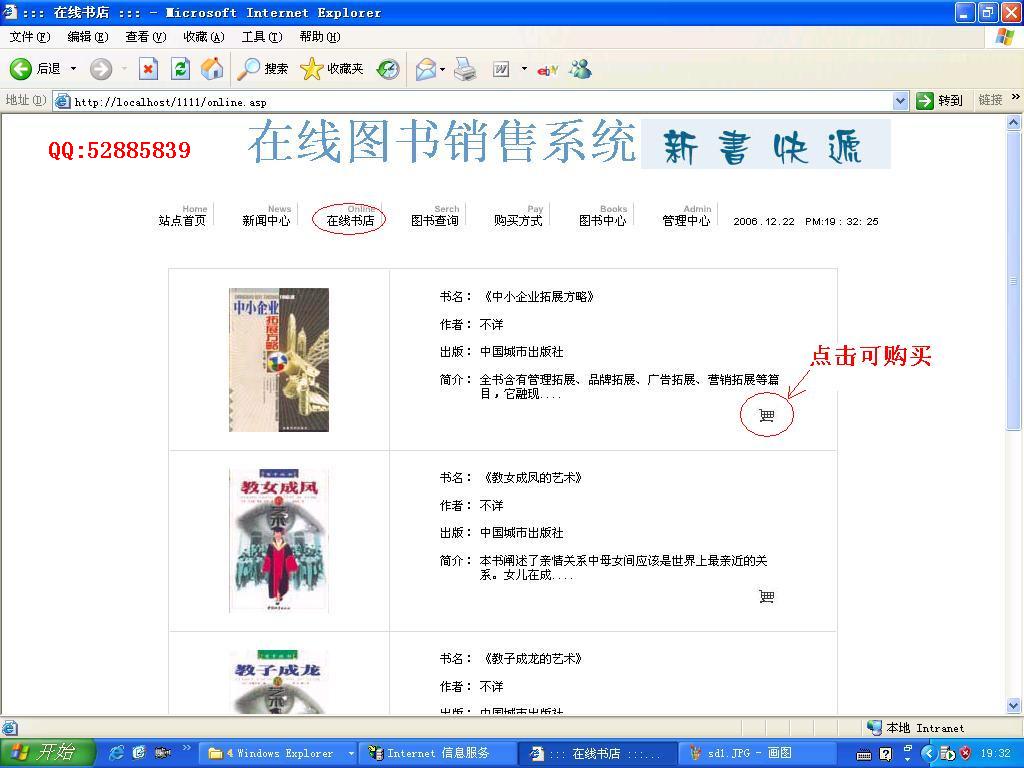Go to 站点首页 home link
The image size is (1024, 768).
point(182,221)
